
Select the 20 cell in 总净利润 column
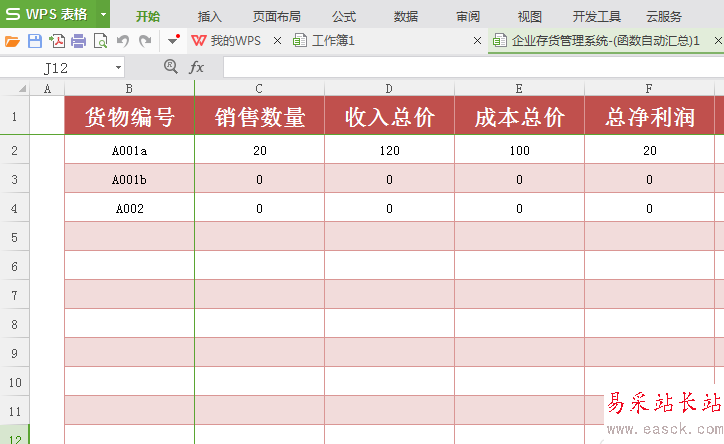(x=649, y=150)
